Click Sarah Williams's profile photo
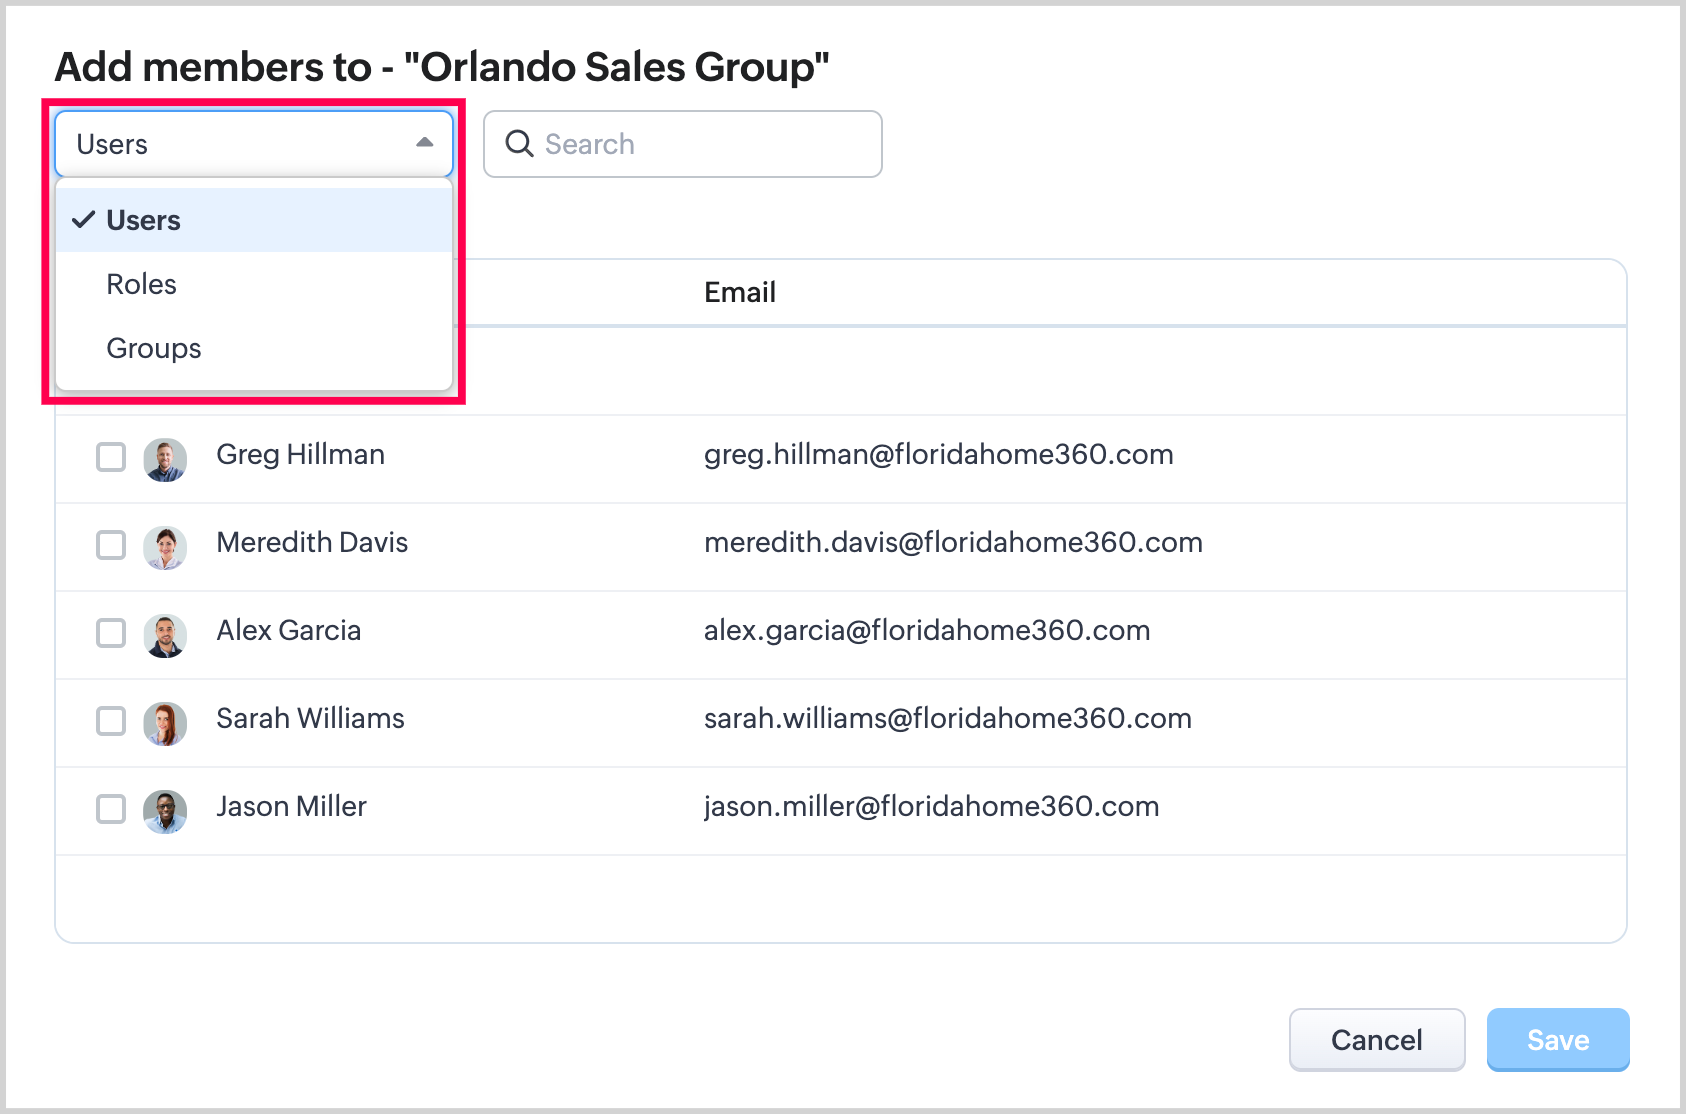 (x=165, y=723)
